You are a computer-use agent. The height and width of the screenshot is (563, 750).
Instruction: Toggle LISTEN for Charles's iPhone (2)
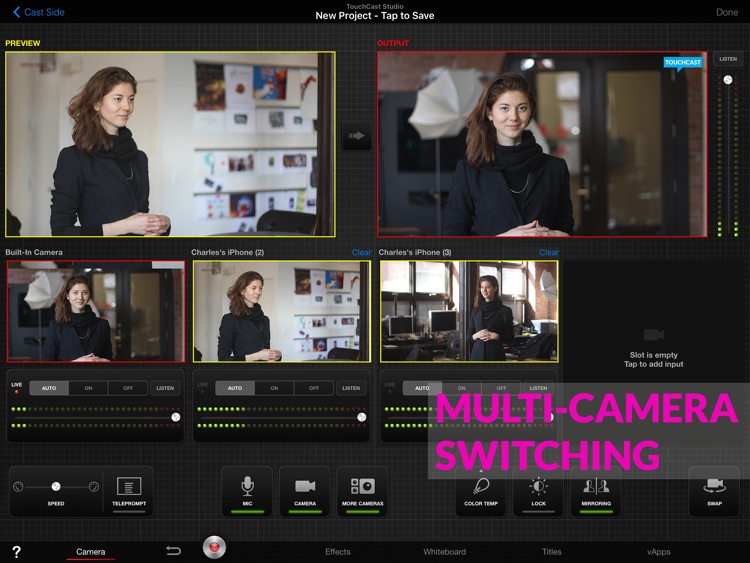[351, 388]
